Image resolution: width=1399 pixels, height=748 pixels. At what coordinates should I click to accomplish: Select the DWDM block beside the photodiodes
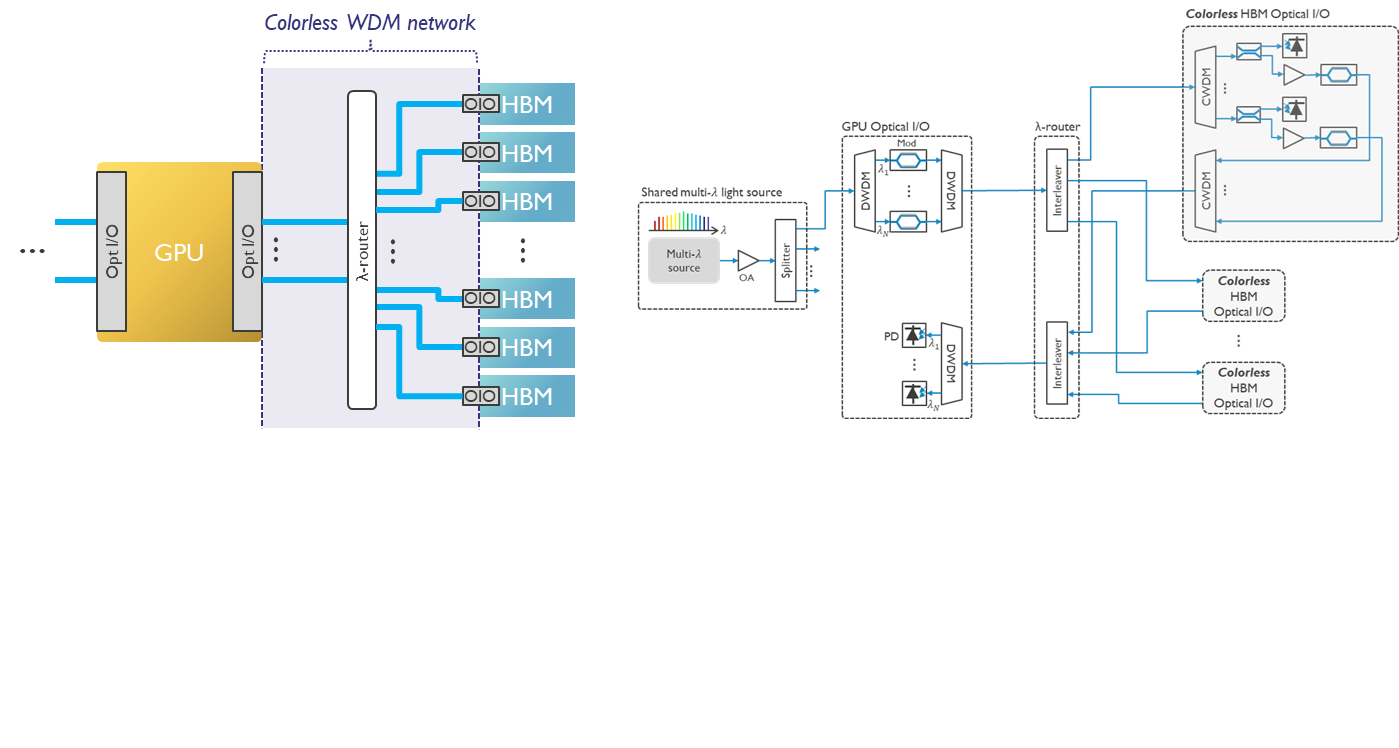tap(950, 365)
